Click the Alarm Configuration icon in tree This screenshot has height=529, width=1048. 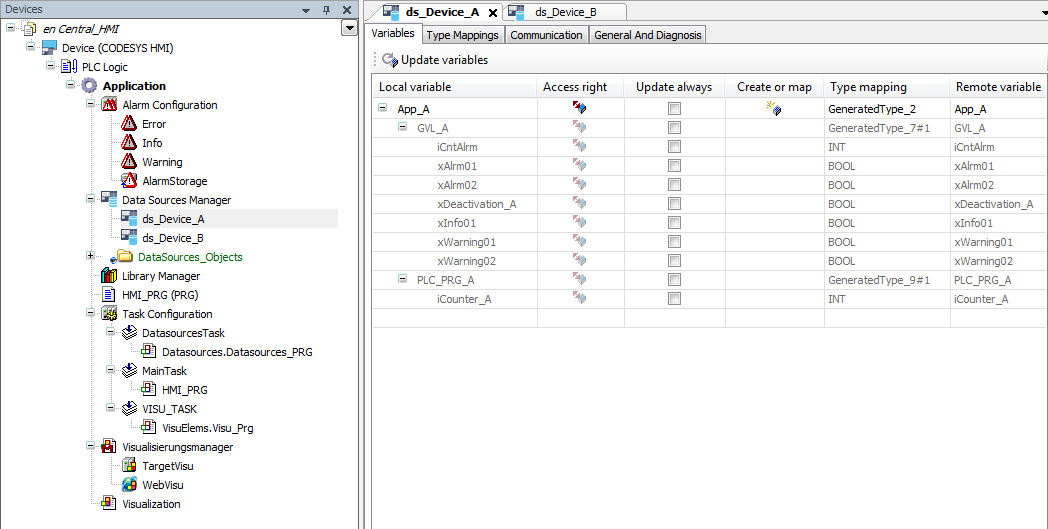tap(110, 105)
